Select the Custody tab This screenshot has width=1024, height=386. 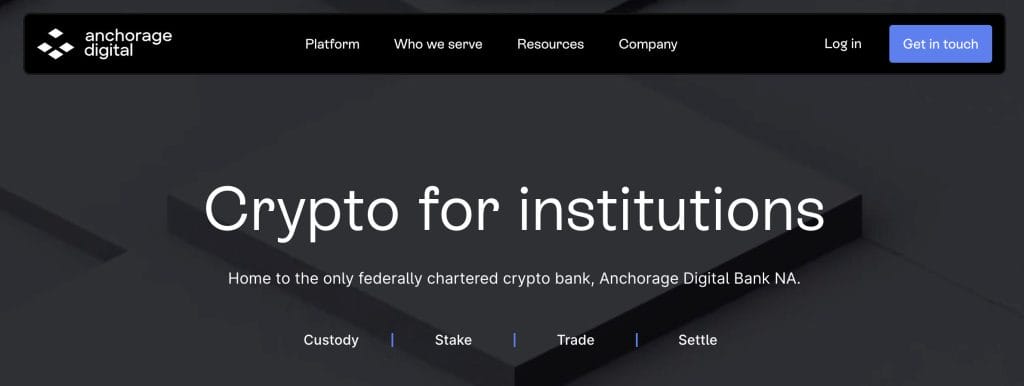[x=331, y=340]
